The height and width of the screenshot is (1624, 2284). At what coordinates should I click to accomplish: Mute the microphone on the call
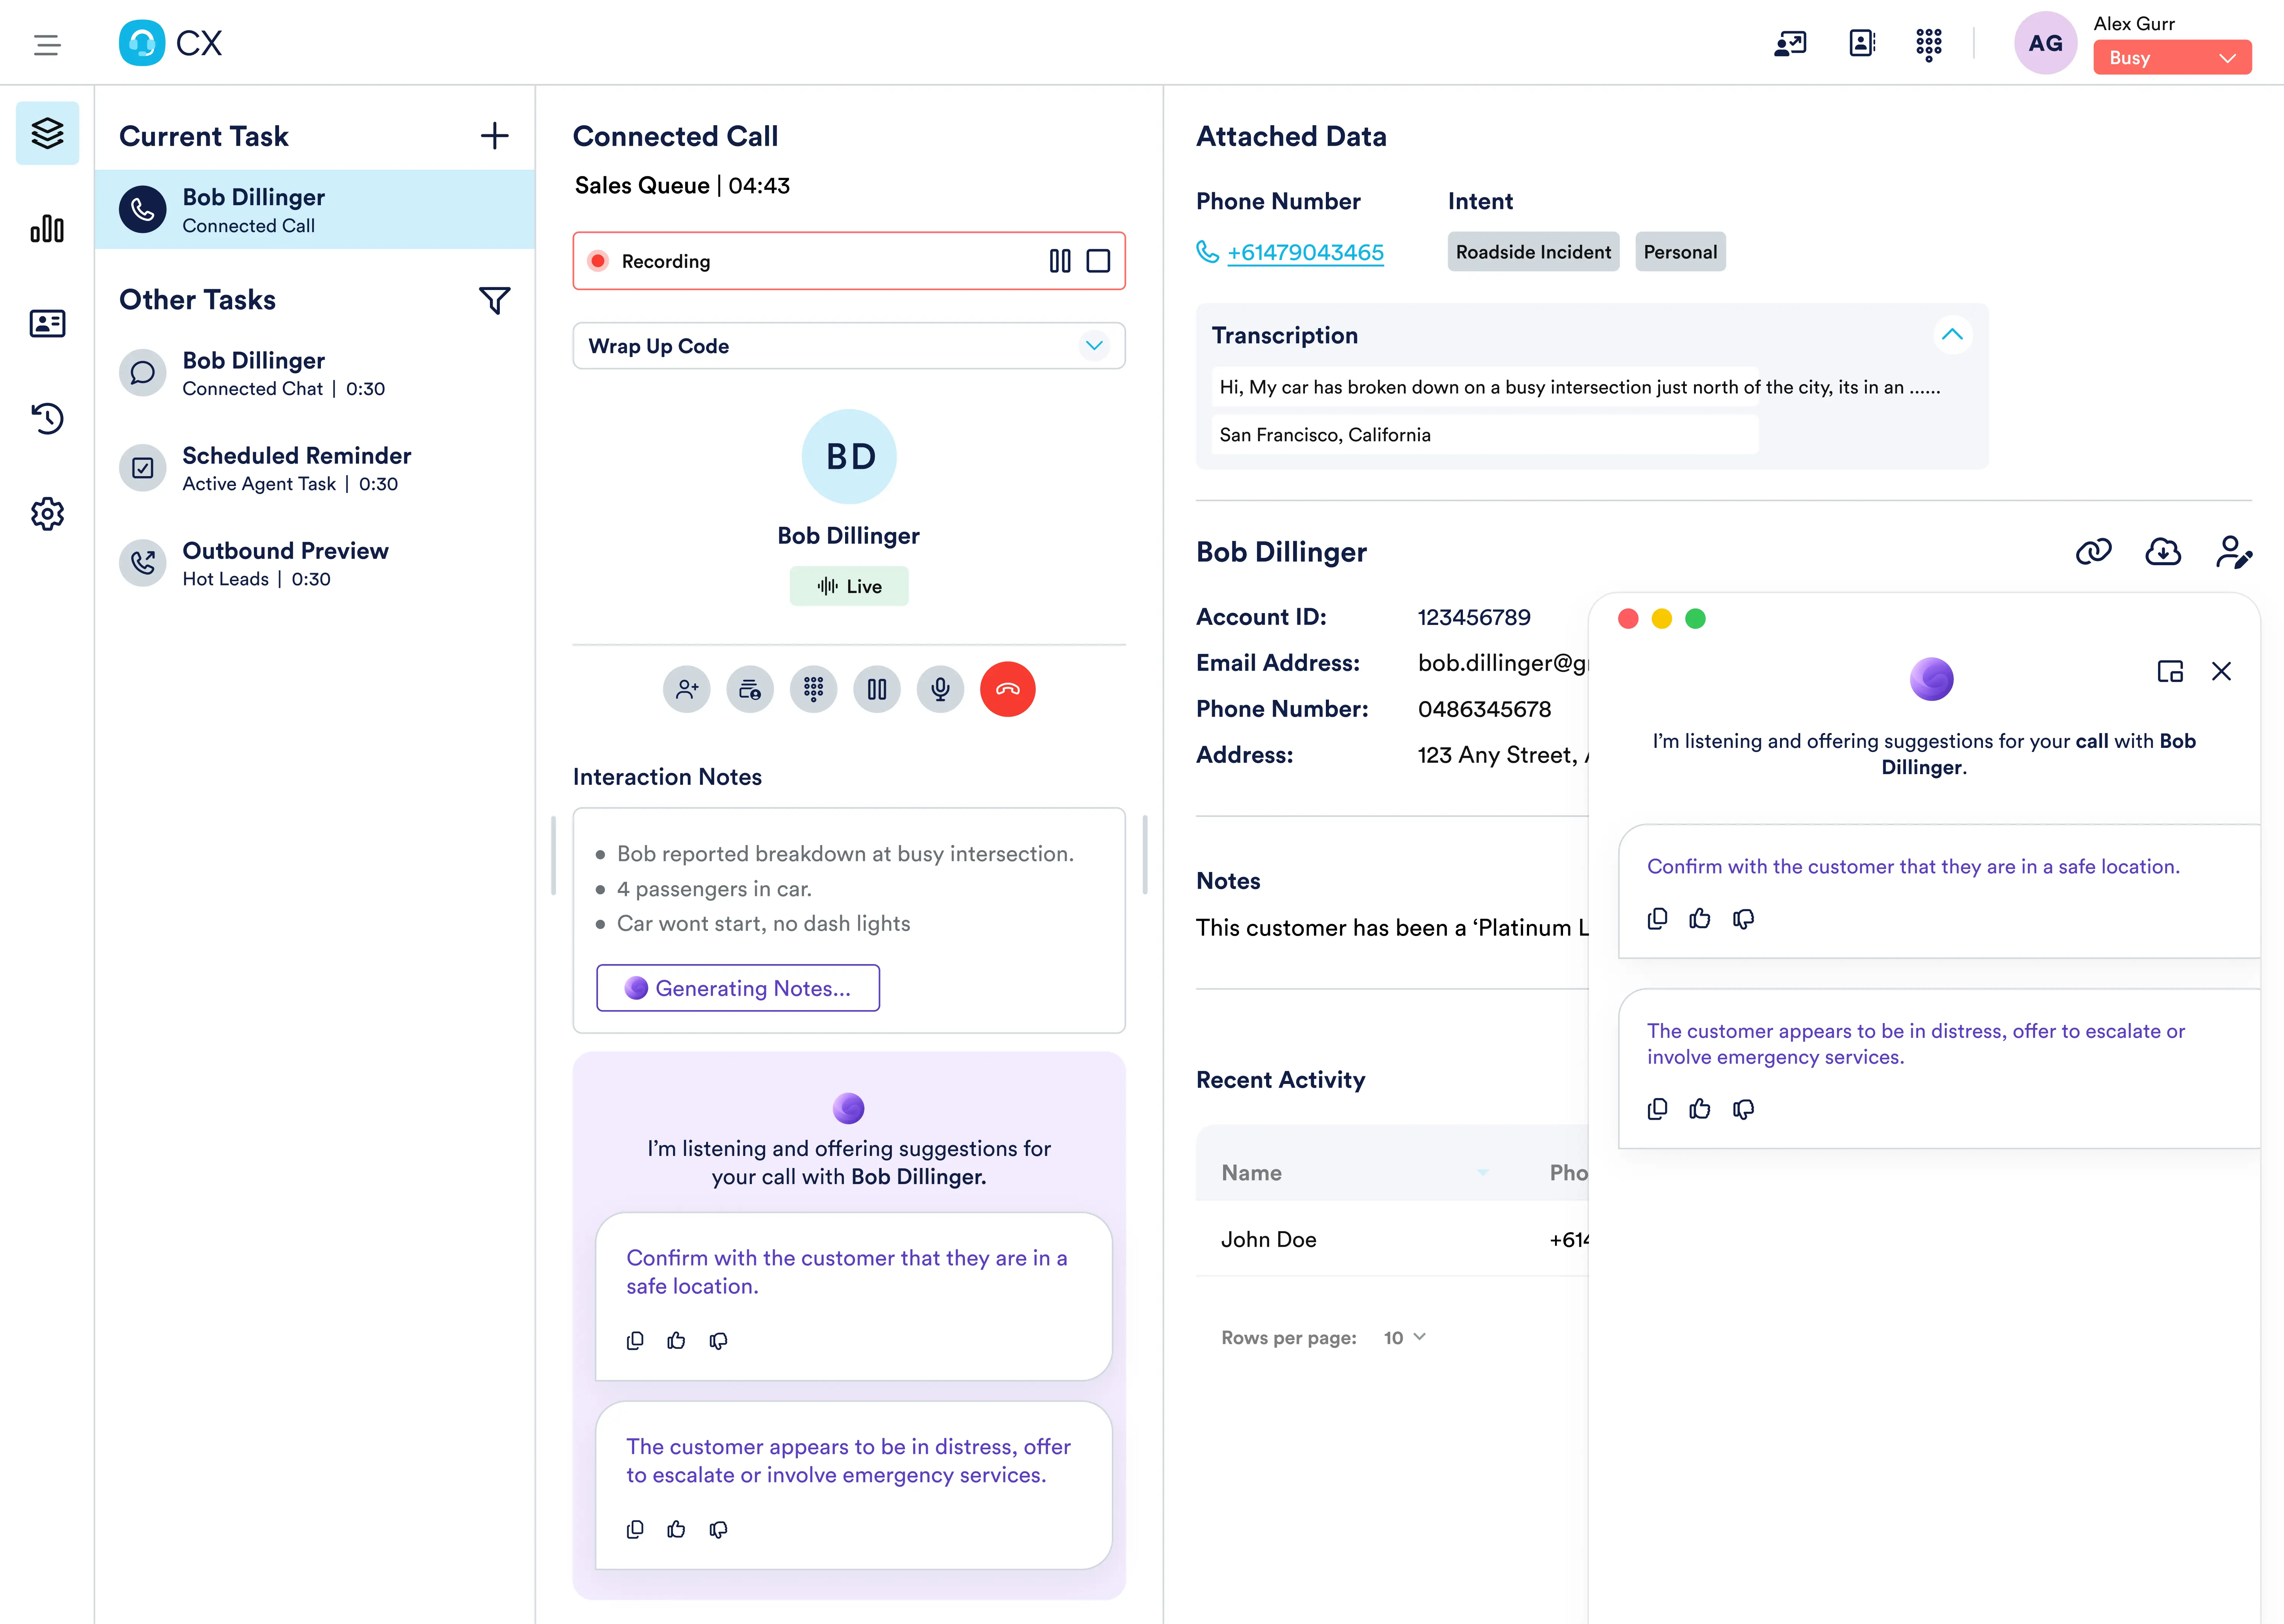click(x=940, y=689)
